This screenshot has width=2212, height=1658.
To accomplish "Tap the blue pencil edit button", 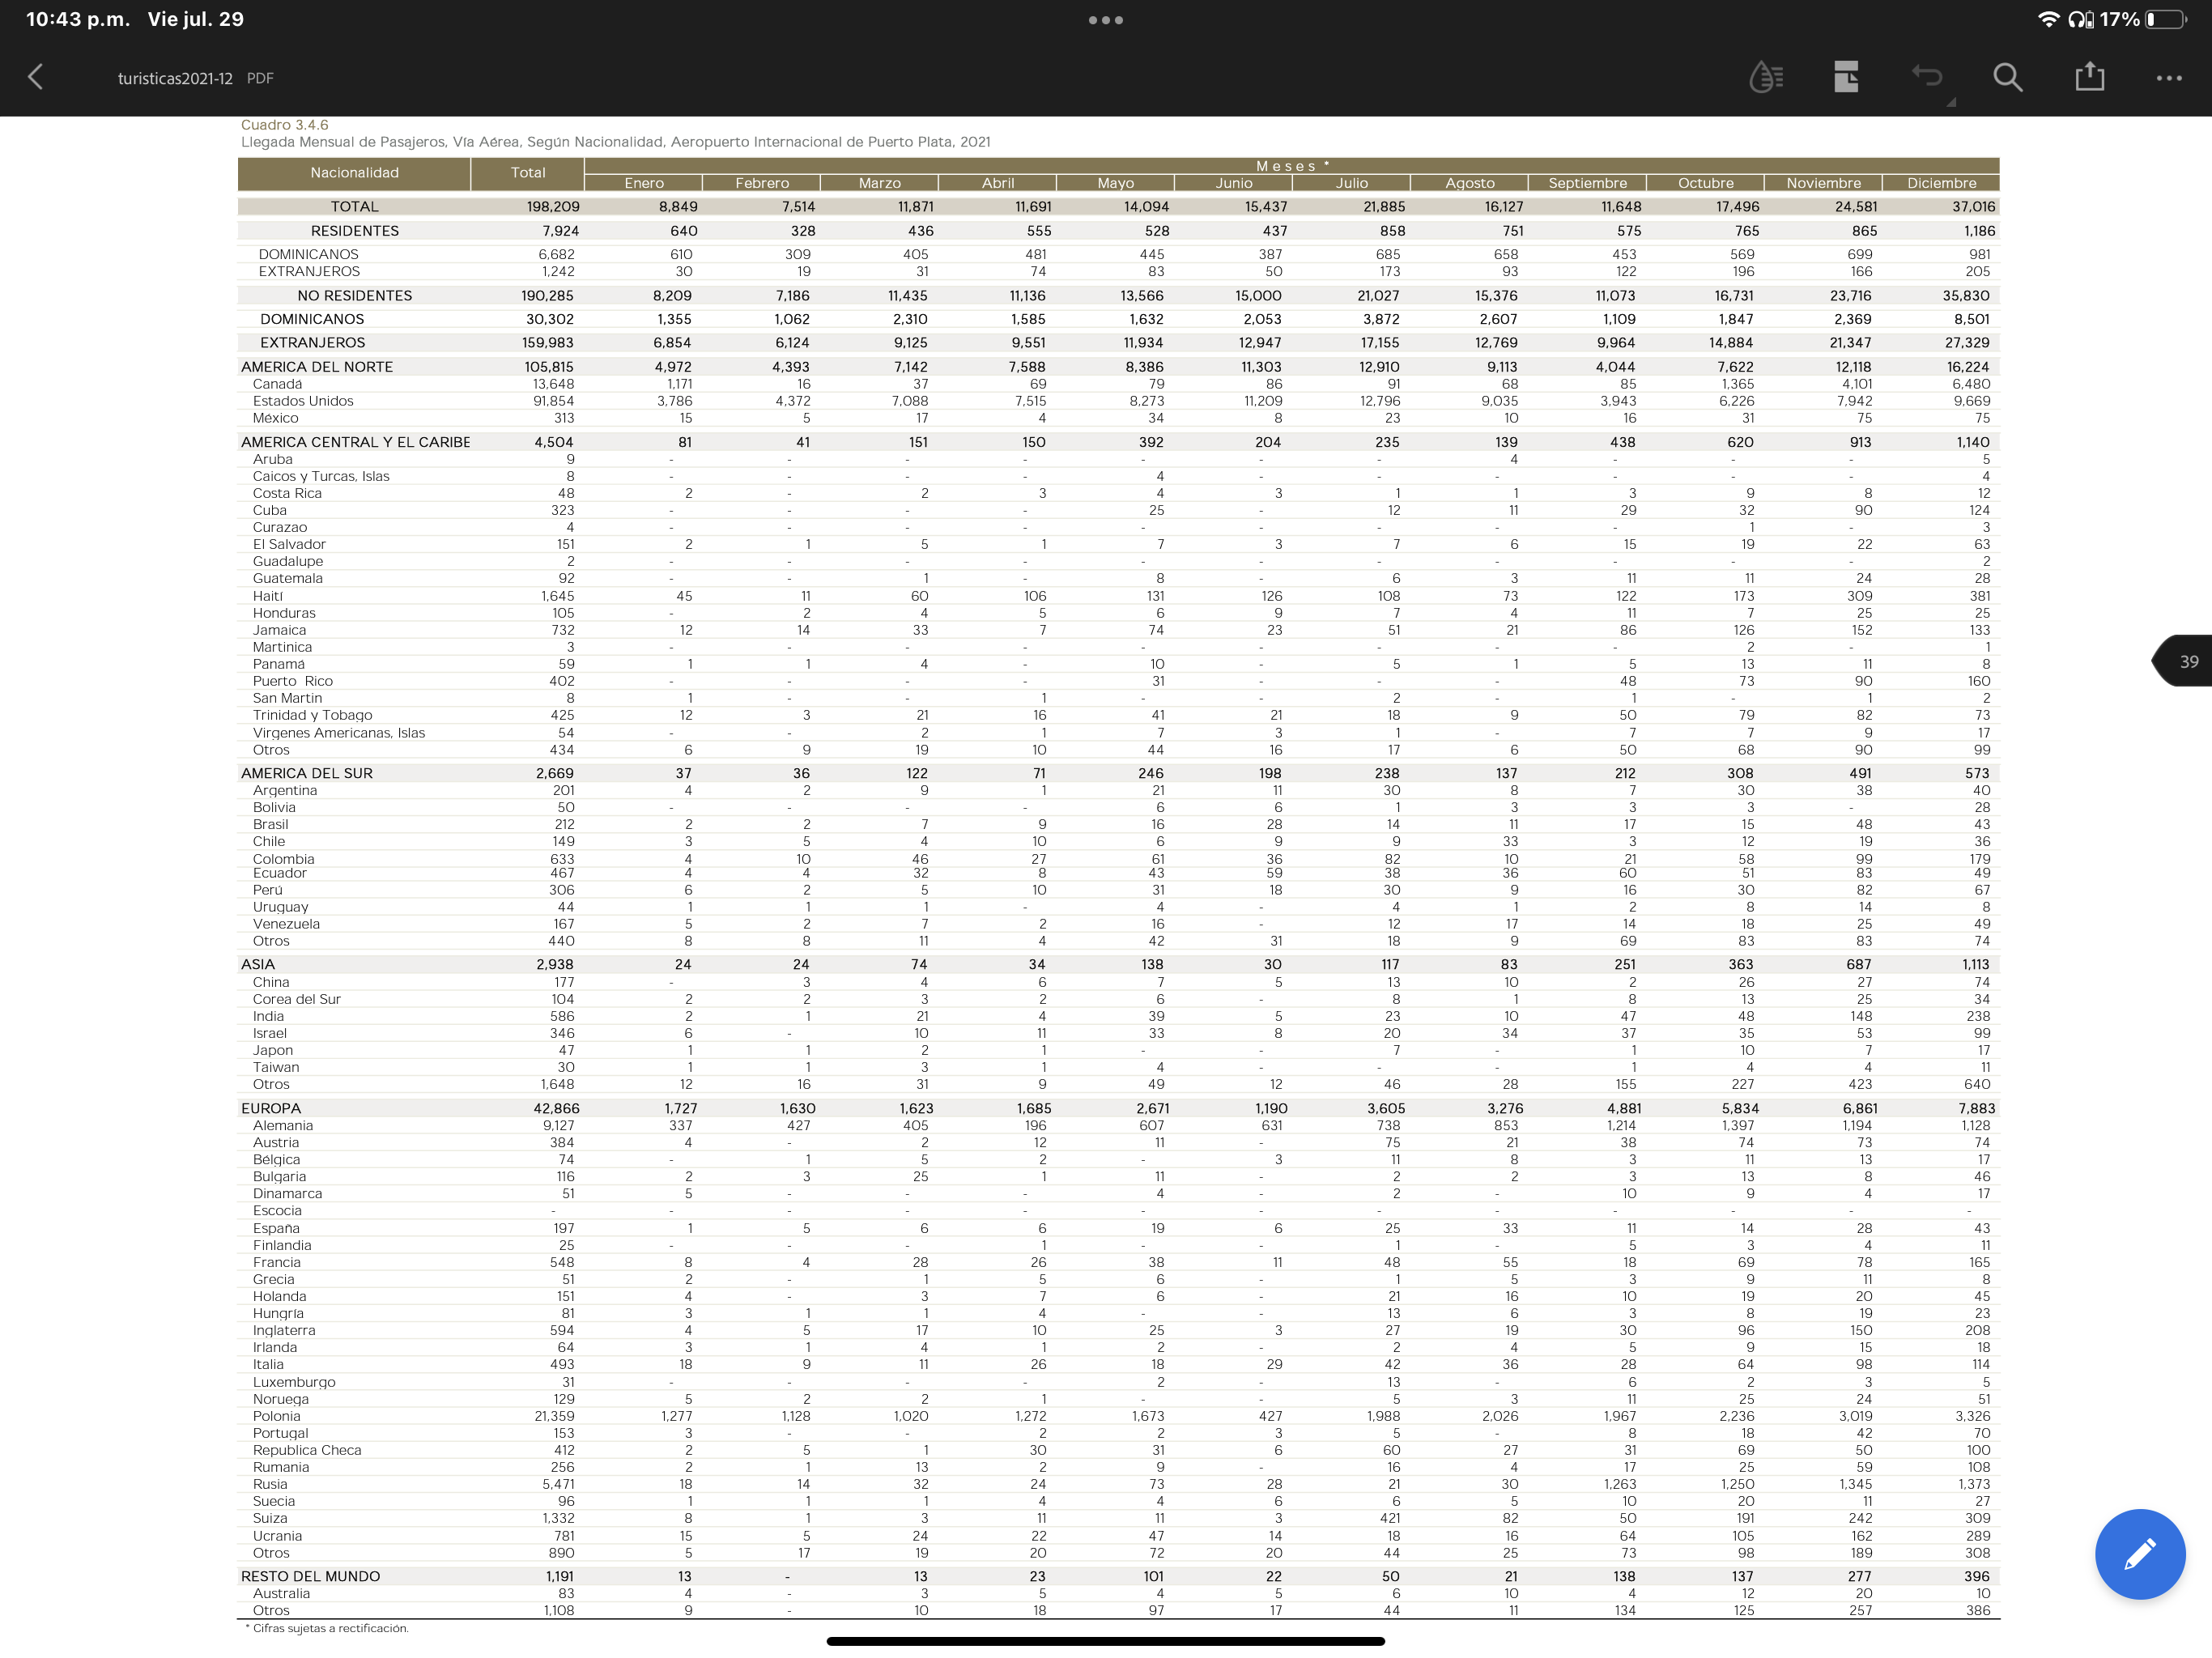I will (2139, 1553).
